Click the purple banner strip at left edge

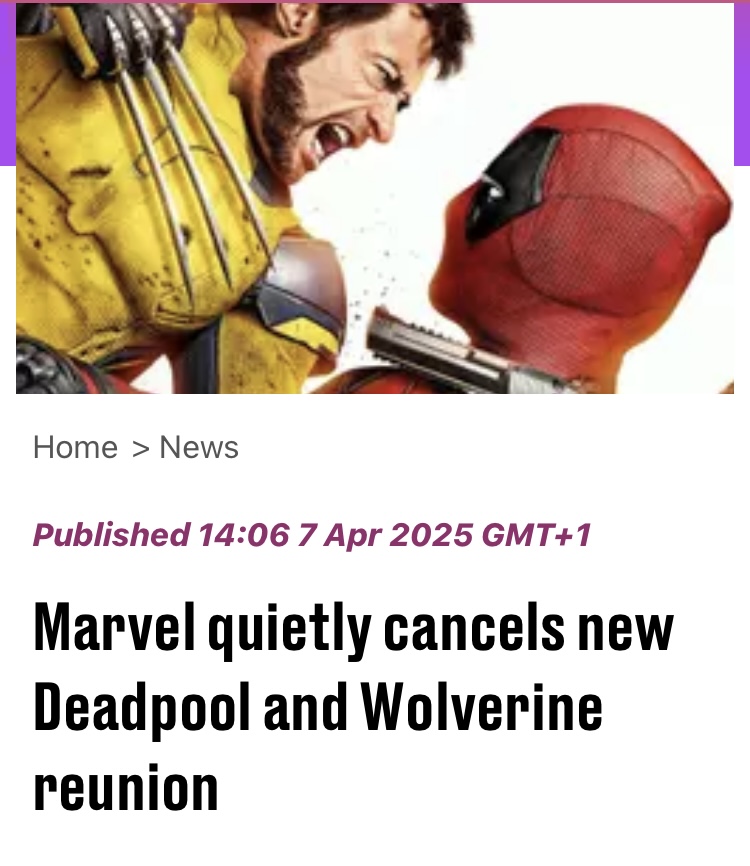pos(8,84)
